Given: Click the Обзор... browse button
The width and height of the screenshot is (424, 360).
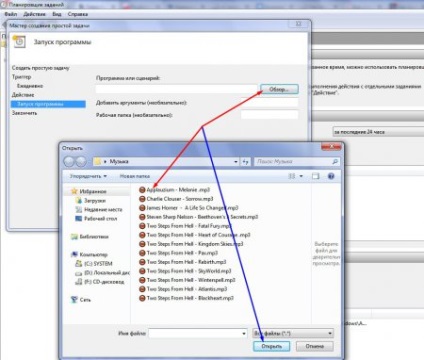Looking at the screenshot, I should coord(279,89).
